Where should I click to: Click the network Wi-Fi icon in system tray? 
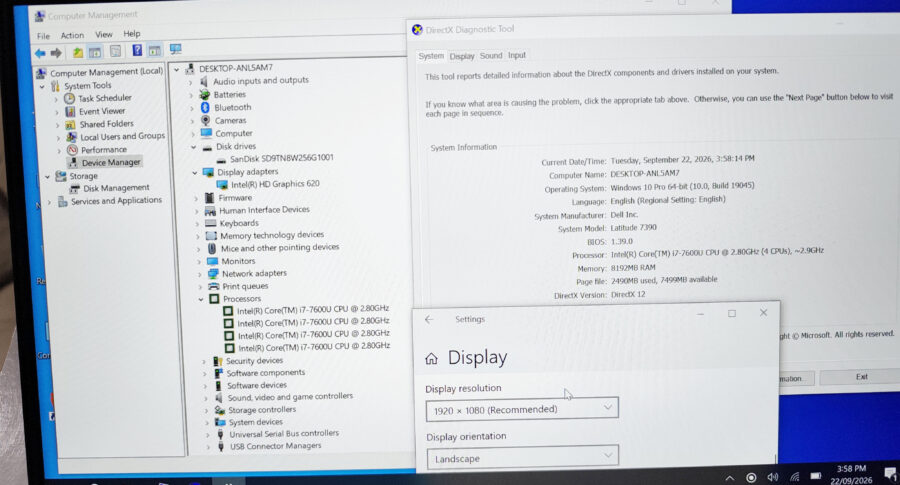click(794, 477)
